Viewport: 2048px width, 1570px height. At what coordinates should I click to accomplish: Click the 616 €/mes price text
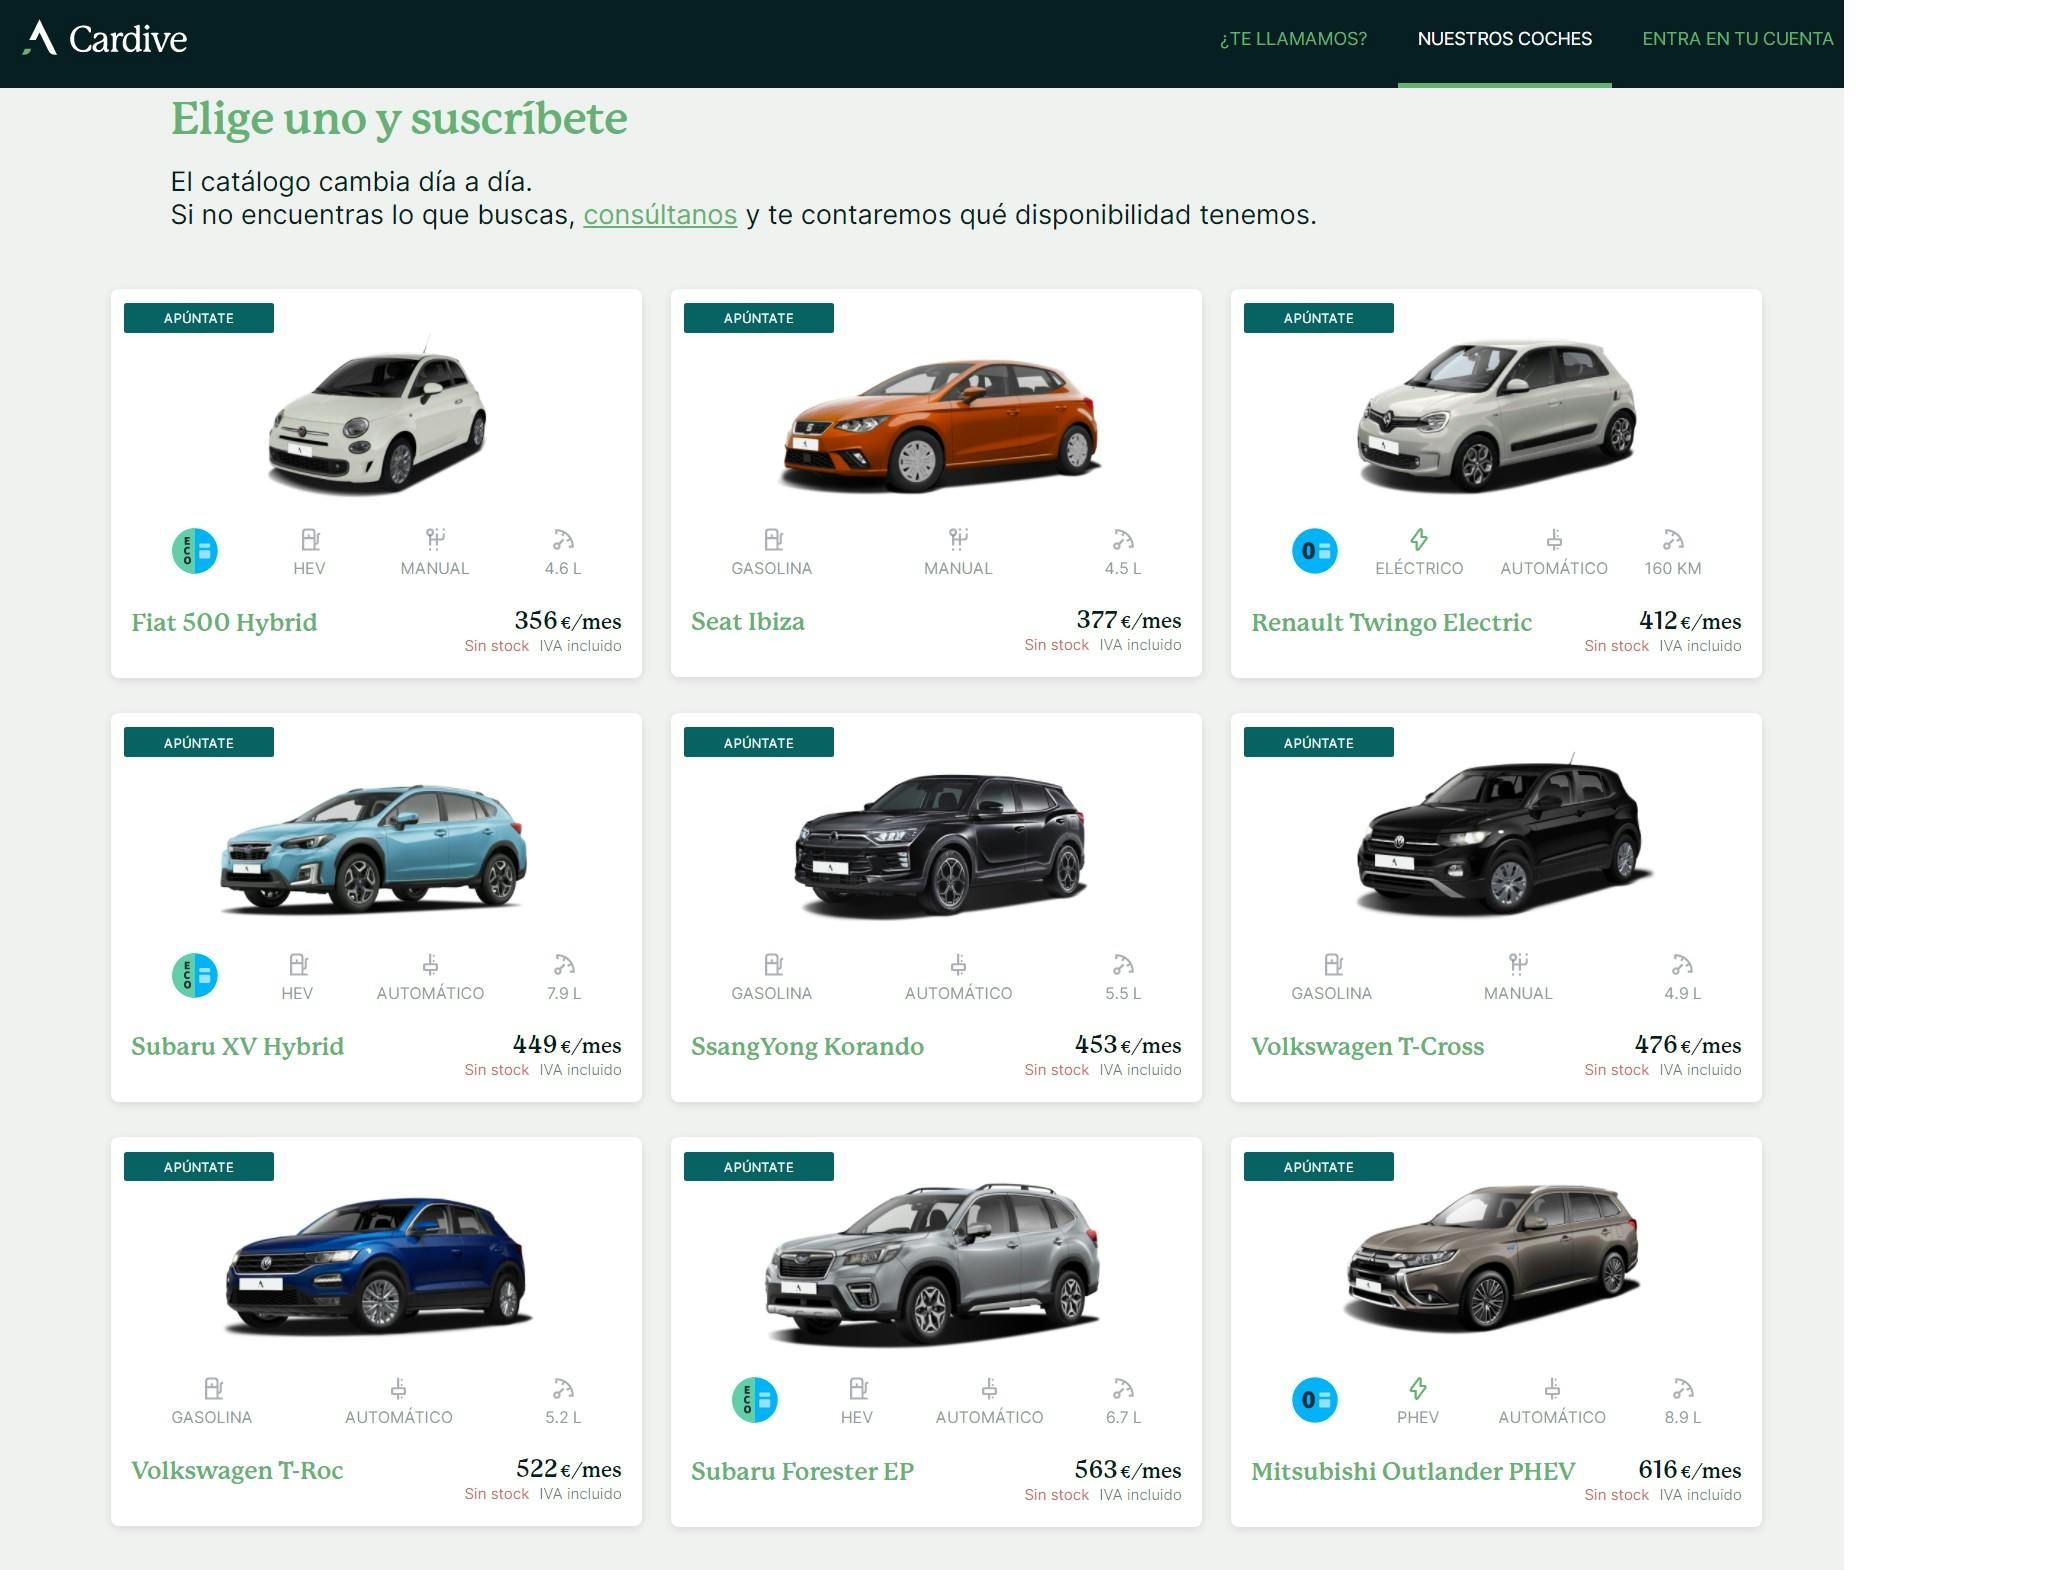(1689, 1470)
